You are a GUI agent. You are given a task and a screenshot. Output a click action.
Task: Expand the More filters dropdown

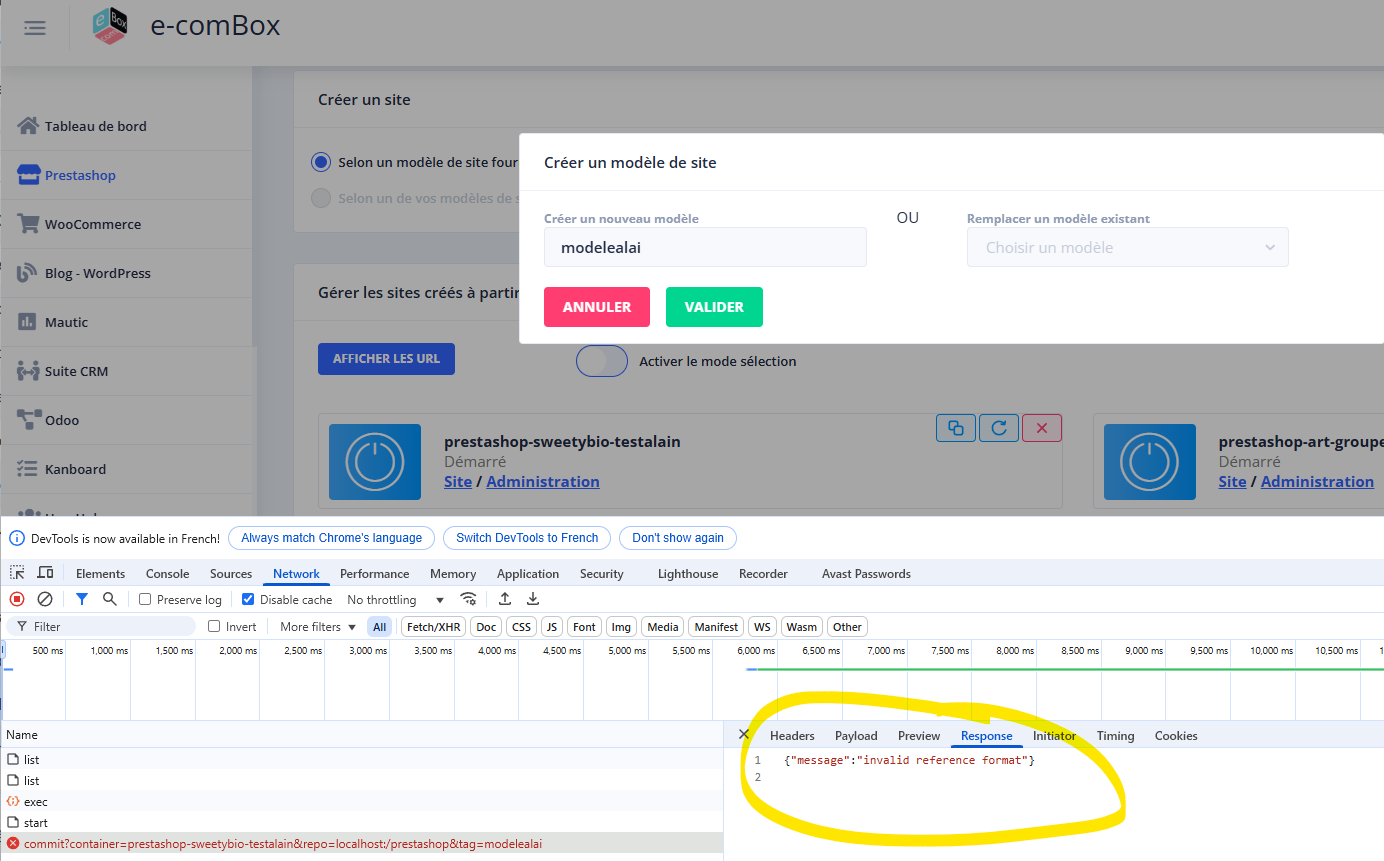click(318, 627)
